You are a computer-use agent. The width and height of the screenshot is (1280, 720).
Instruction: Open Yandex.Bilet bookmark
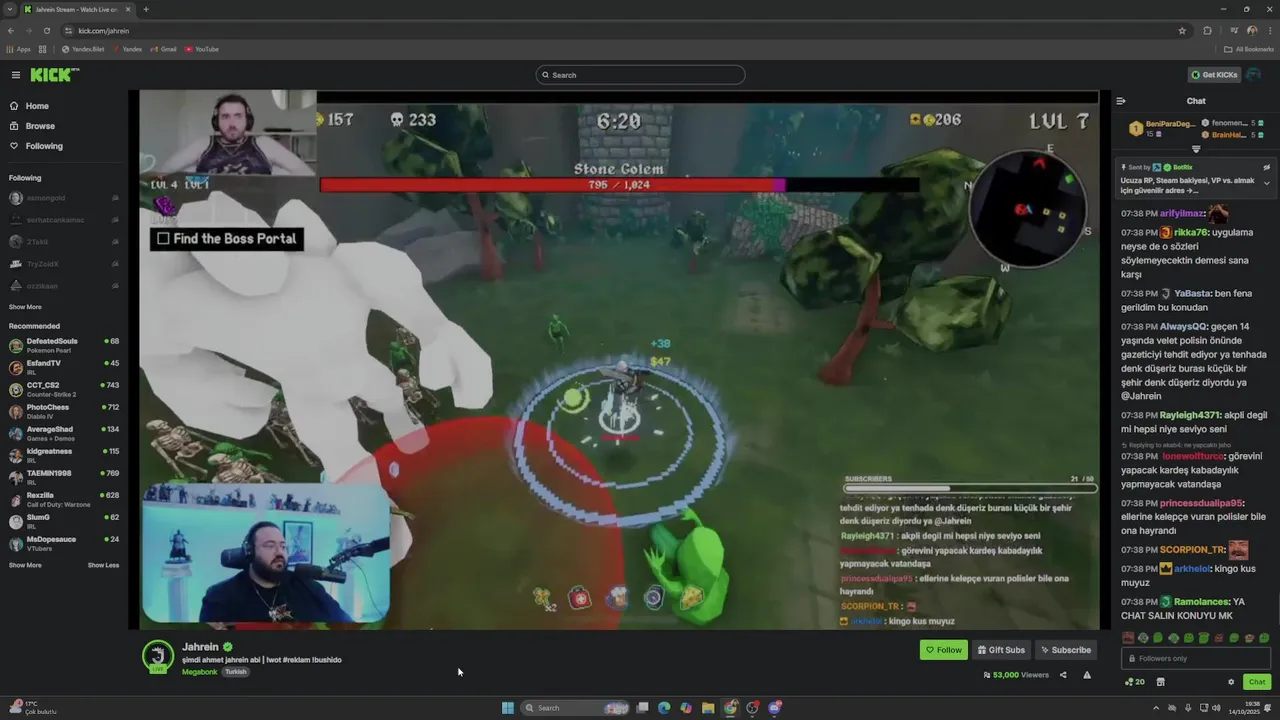click(83, 49)
